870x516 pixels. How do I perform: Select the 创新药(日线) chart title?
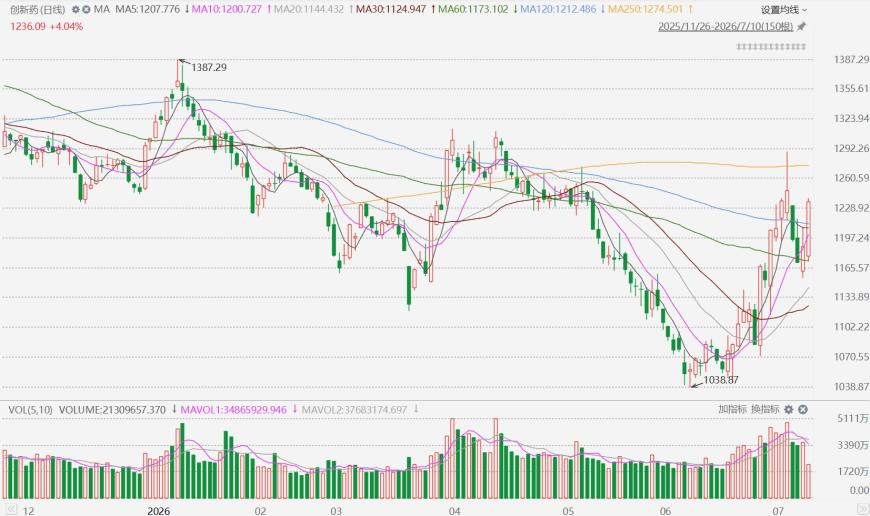[x=37, y=9]
